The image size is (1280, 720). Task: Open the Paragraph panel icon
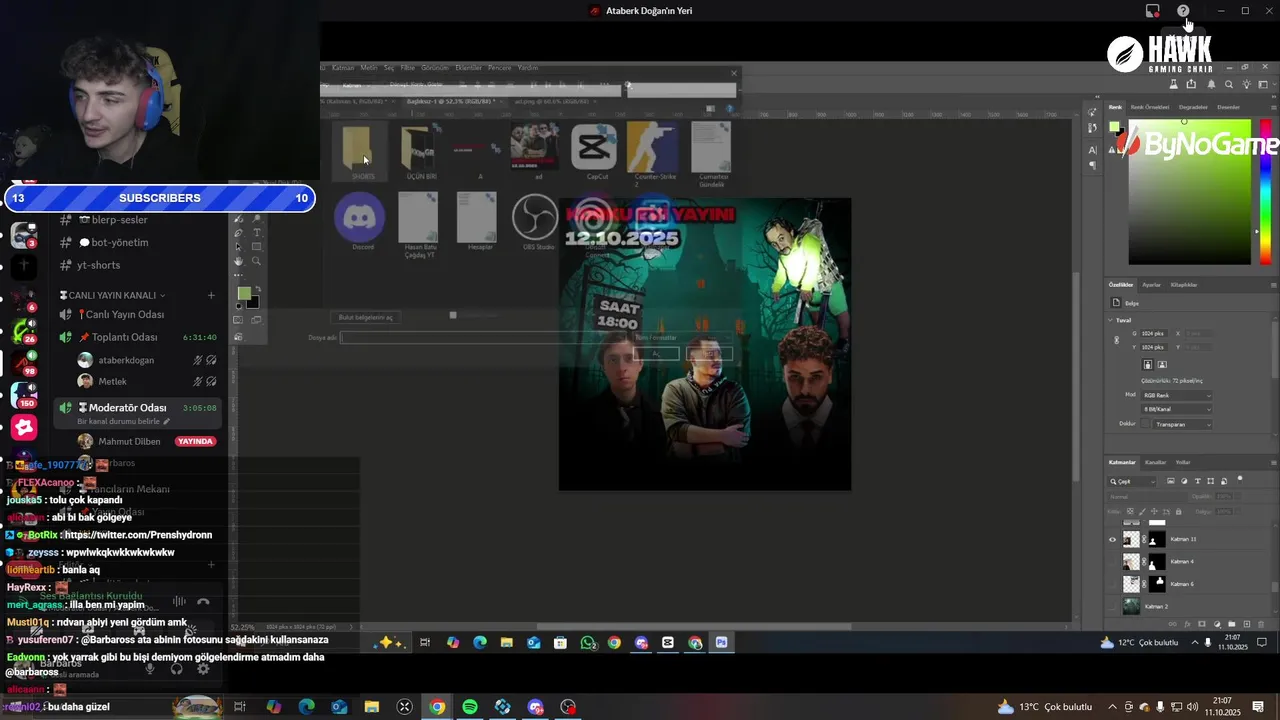pyautogui.click(x=1092, y=165)
